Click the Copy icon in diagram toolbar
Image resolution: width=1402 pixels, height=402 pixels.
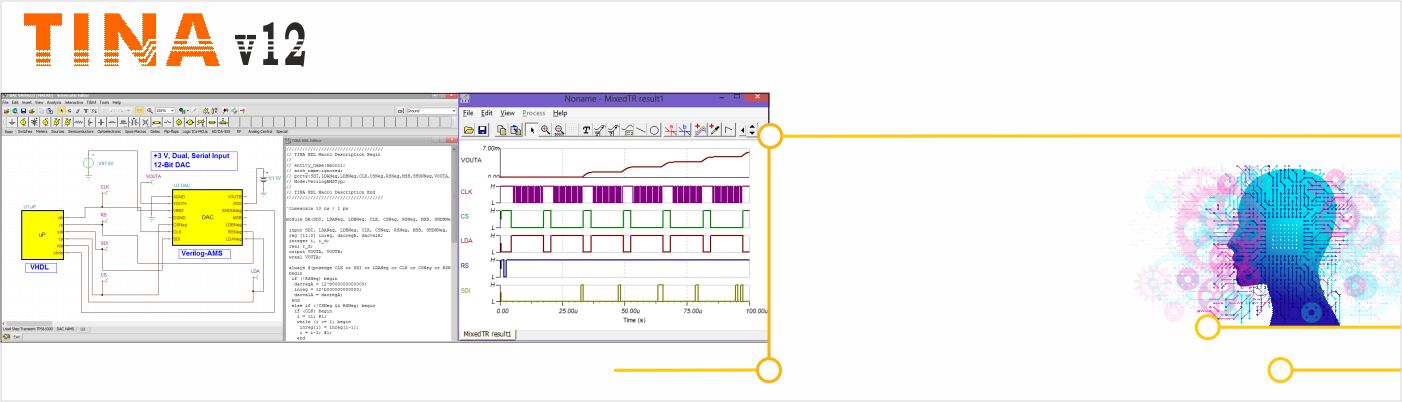coord(502,130)
